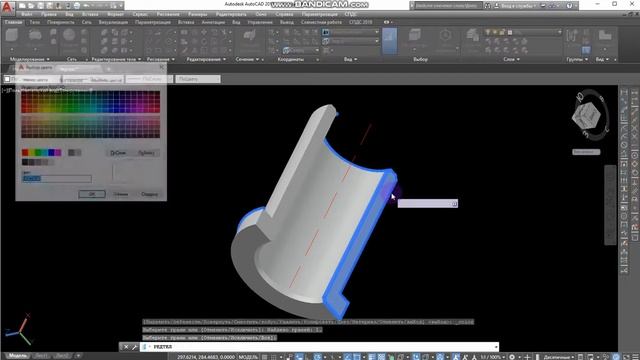Click the search binoculars icon in title bar
Screen dimensions: 640x360
(x=487, y=6)
